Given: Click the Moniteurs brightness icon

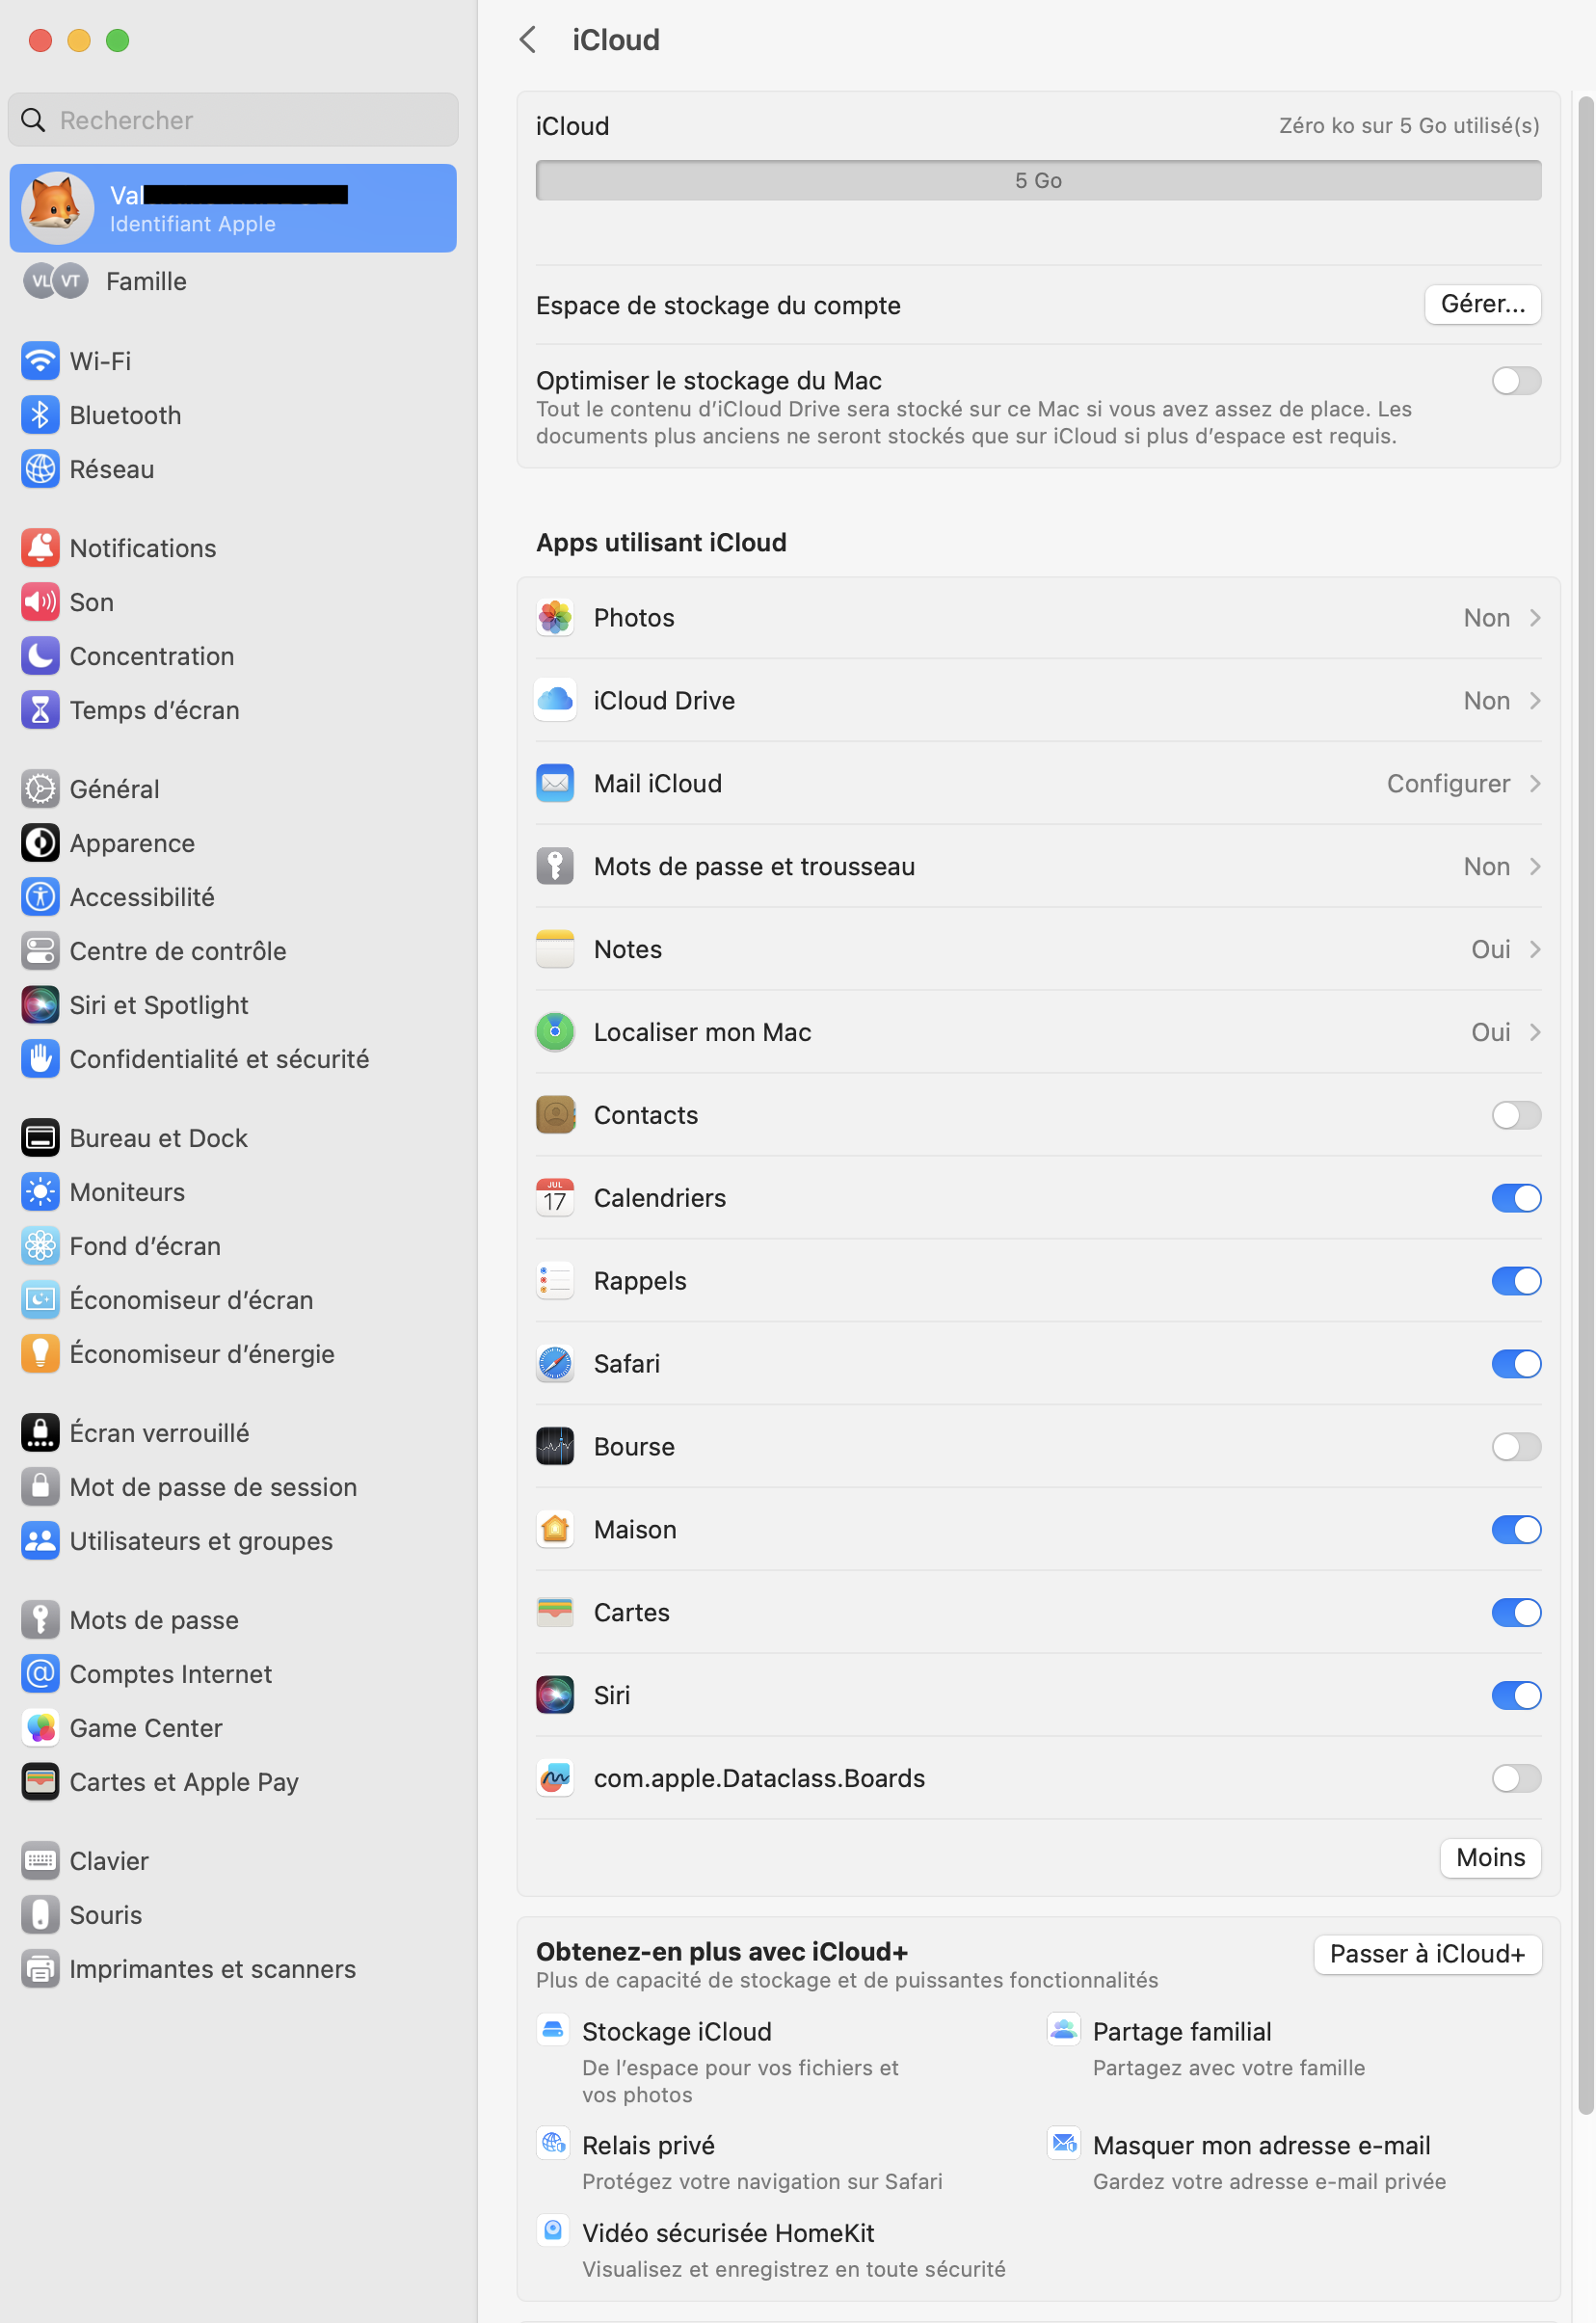Looking at the screenshot, I should pos(40,1192).
